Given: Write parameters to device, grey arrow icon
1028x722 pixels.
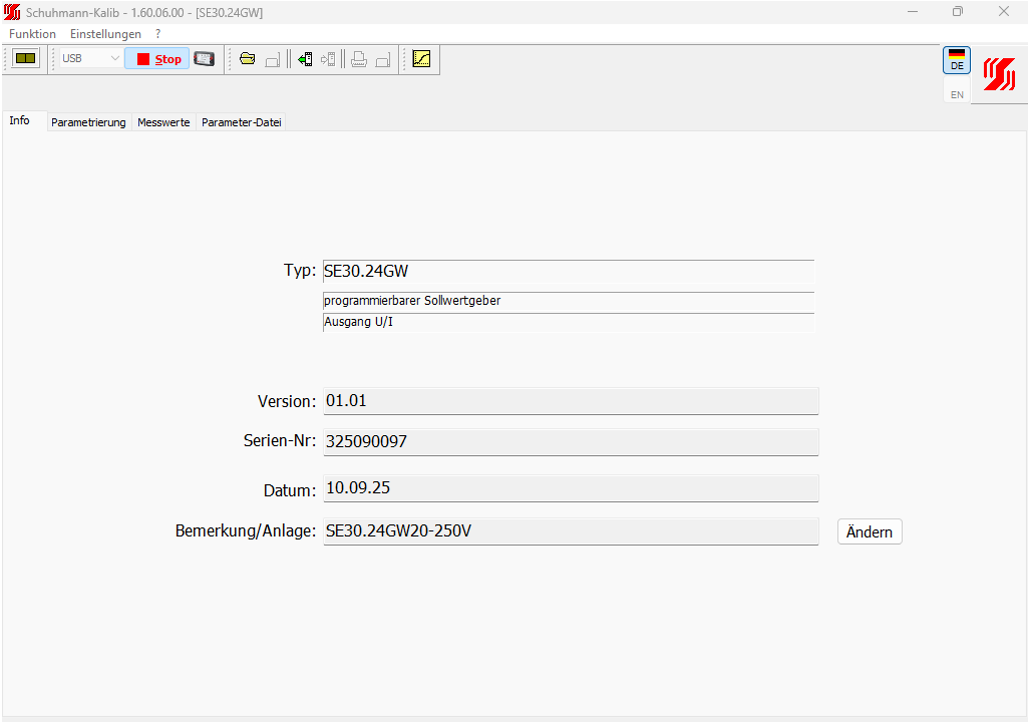Looking at the screenshot, I should (328, 60).
